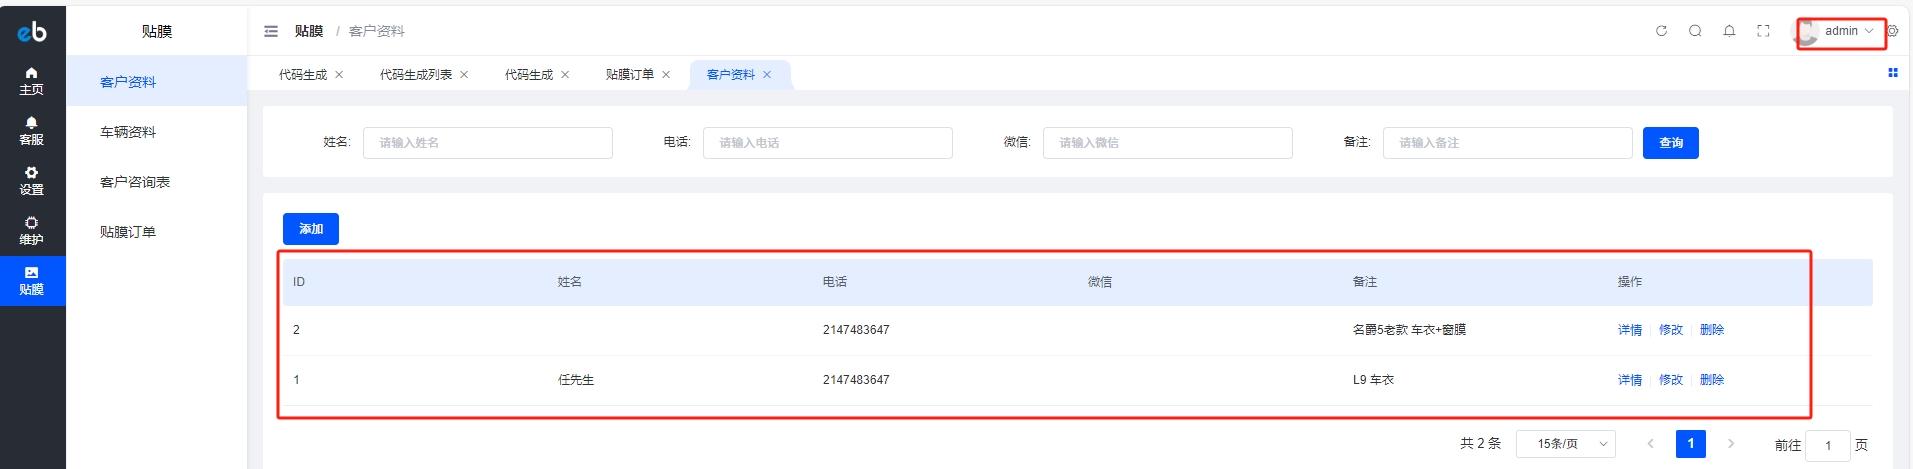Open the search icon in header
Image resolution: width=1913 pixels, height=469 pixels.
[1695, 31]
